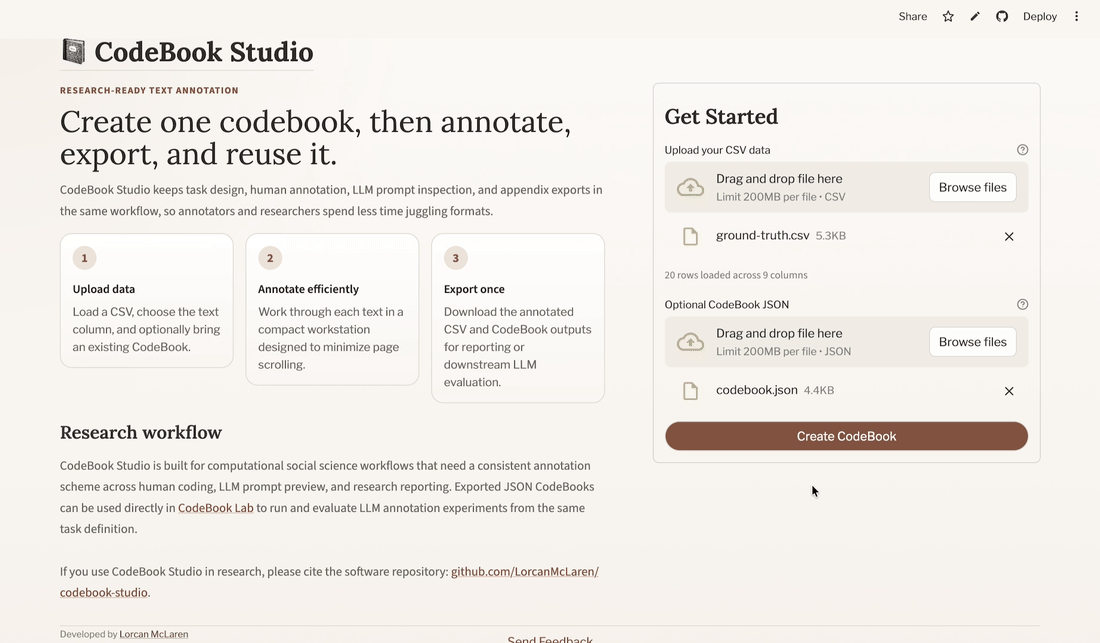Click the 'CodeBook Studio' title text
Viewport: 1100px width, 643px height.
point(203,52)
